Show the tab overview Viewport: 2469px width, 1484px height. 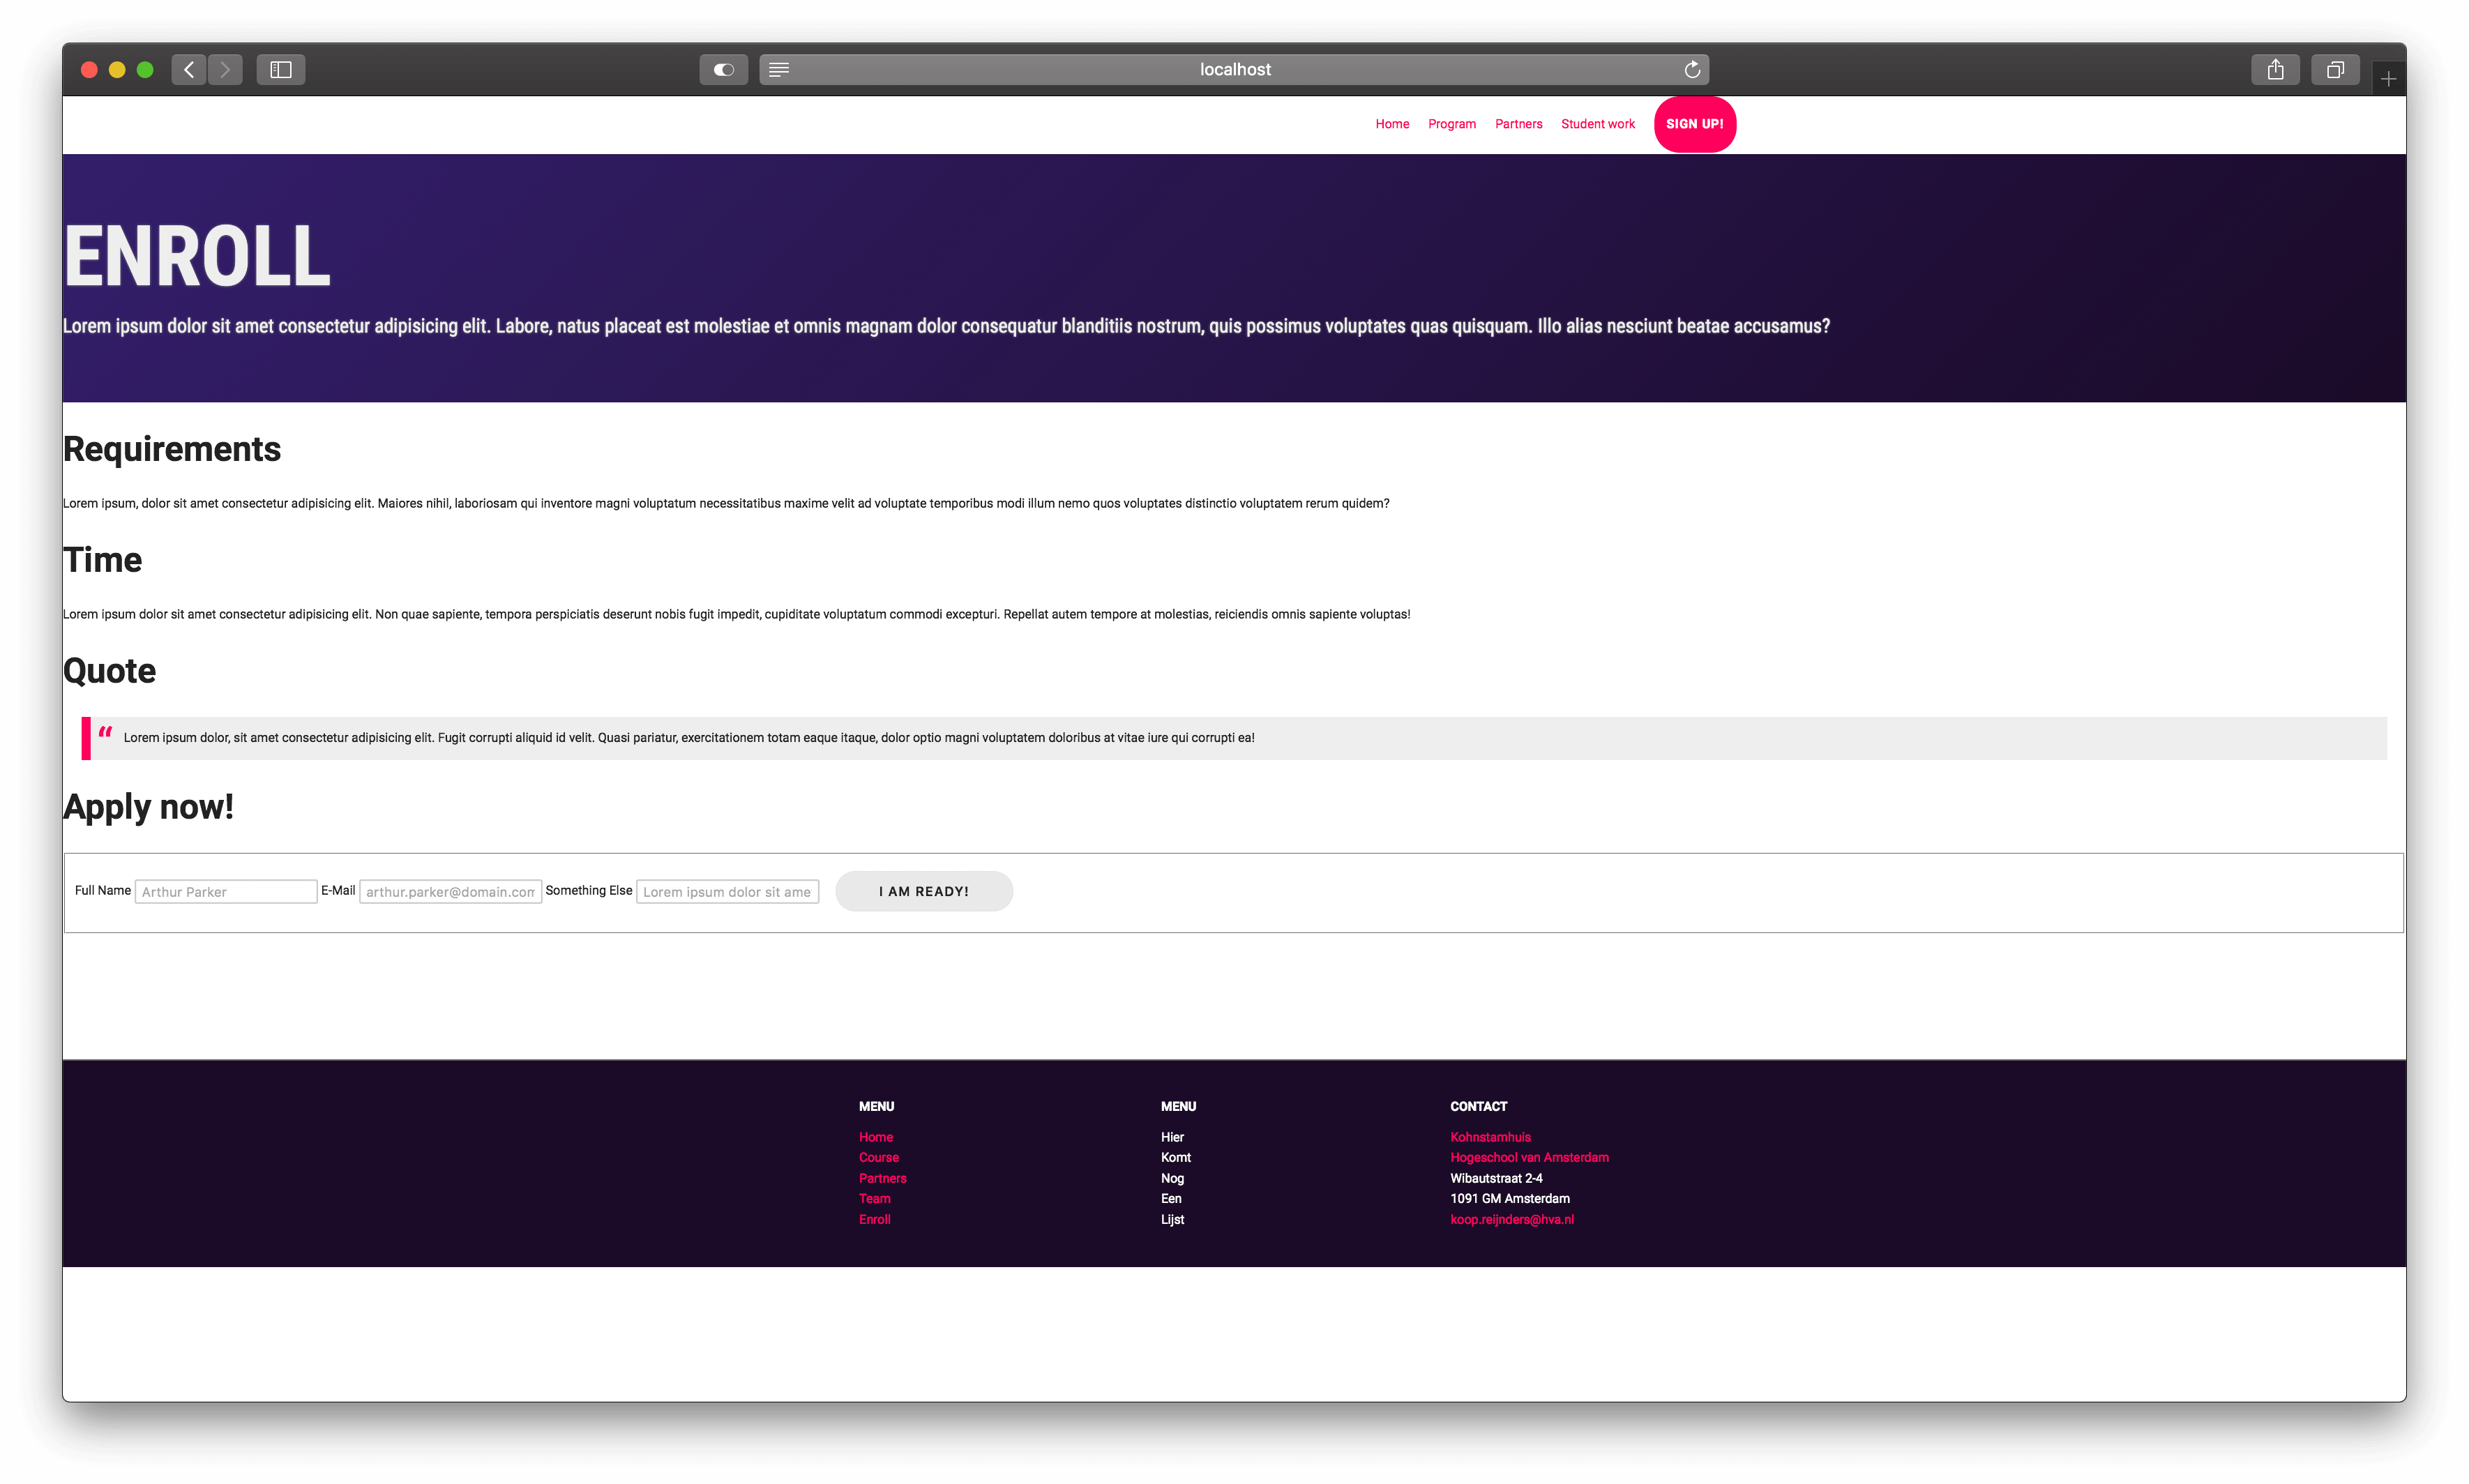coord(2335,69)
